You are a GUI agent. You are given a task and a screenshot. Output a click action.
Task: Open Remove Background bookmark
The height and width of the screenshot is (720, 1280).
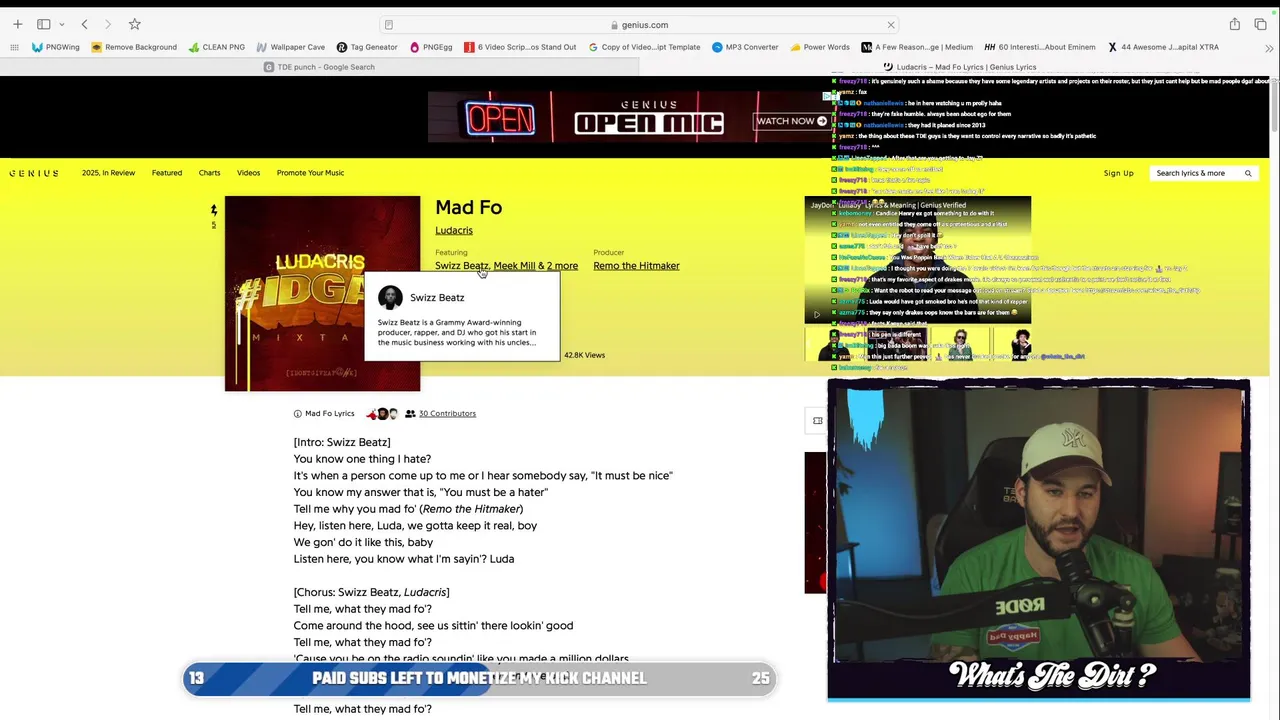coord(134,47)
